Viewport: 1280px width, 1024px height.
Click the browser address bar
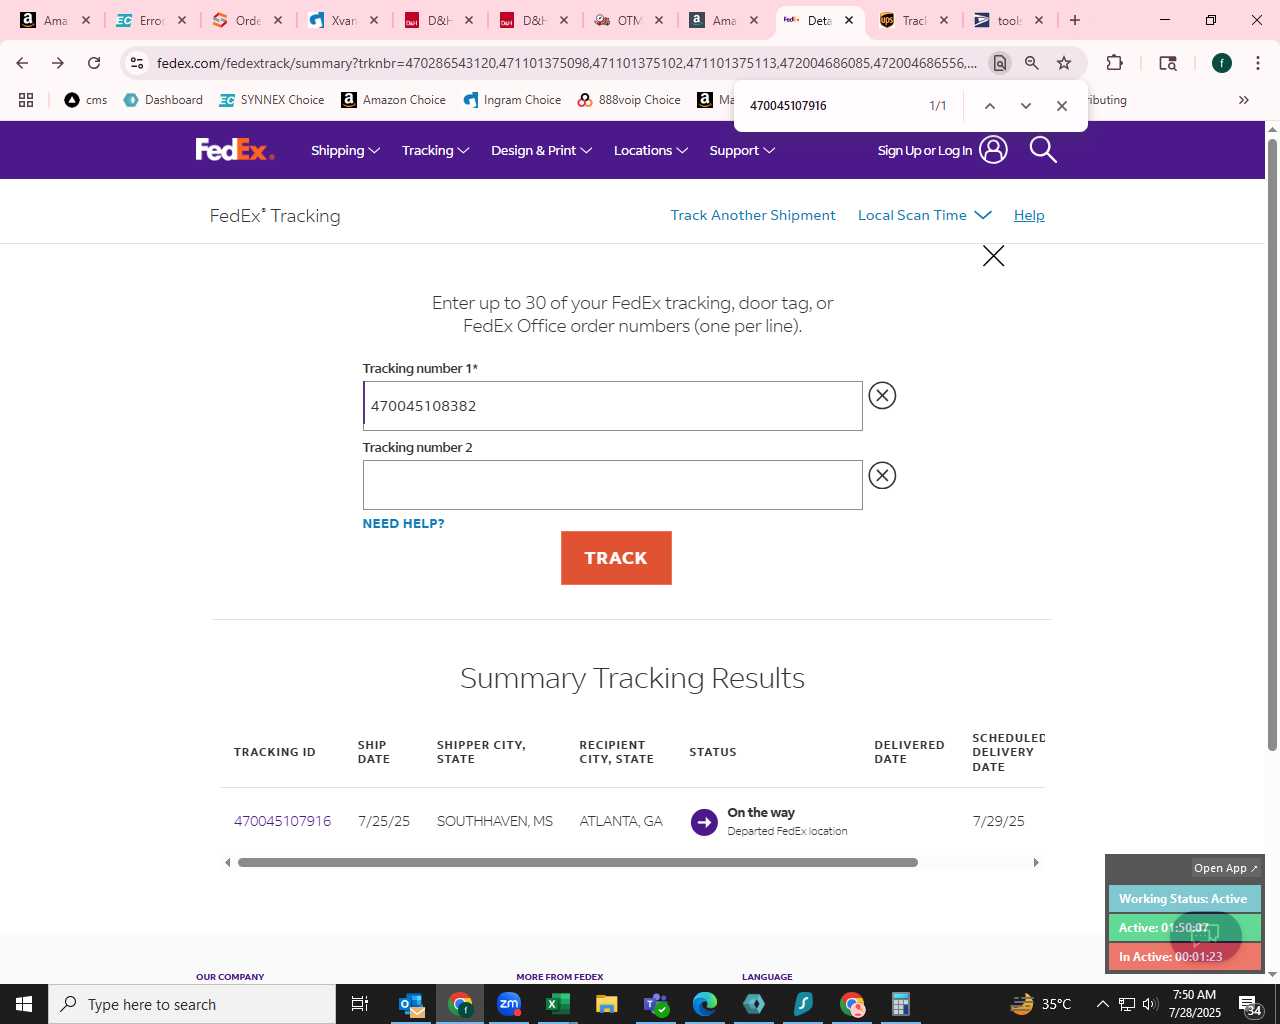pyautogui.click(x=567, y=63)
